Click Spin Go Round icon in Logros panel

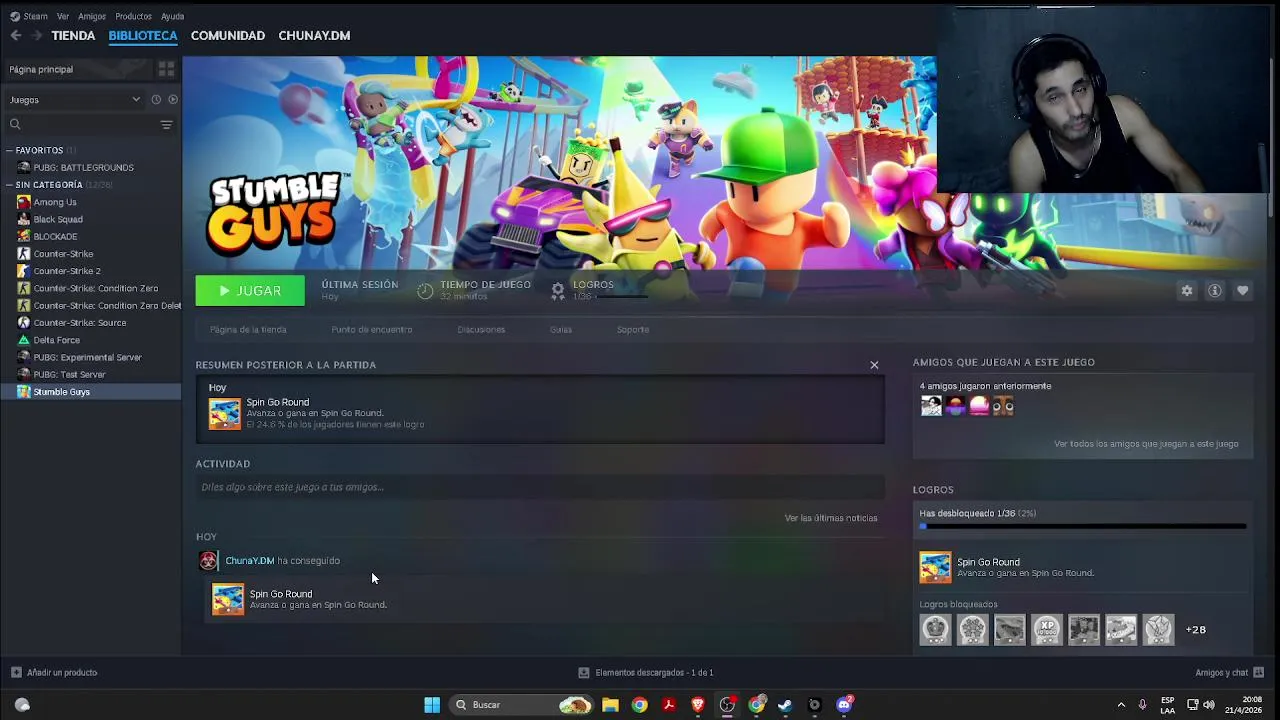935,567
